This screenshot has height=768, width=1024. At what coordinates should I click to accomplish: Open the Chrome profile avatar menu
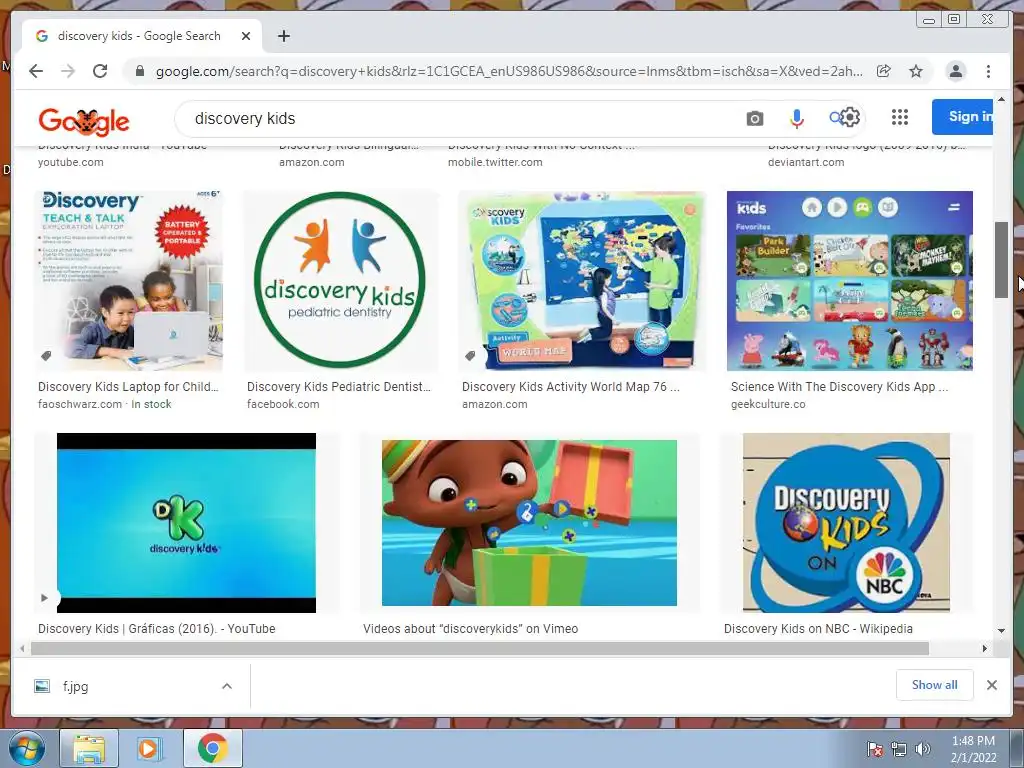click(955, 71)
